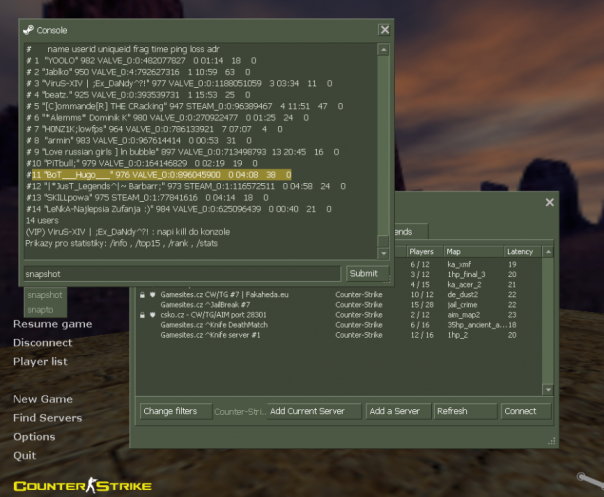
Task: Click the 'armin' player line in console
Action: [x=139, y=141]
